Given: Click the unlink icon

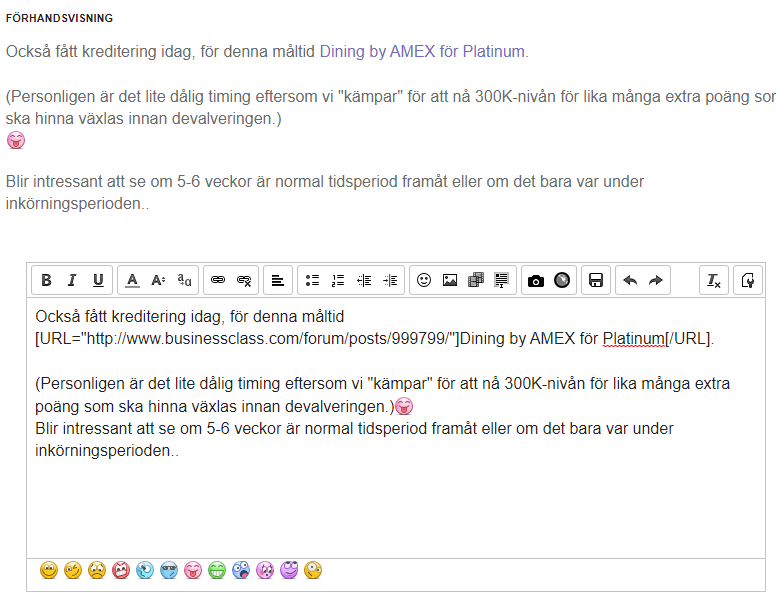Looking at the screenshot, I should coord(243,281).
